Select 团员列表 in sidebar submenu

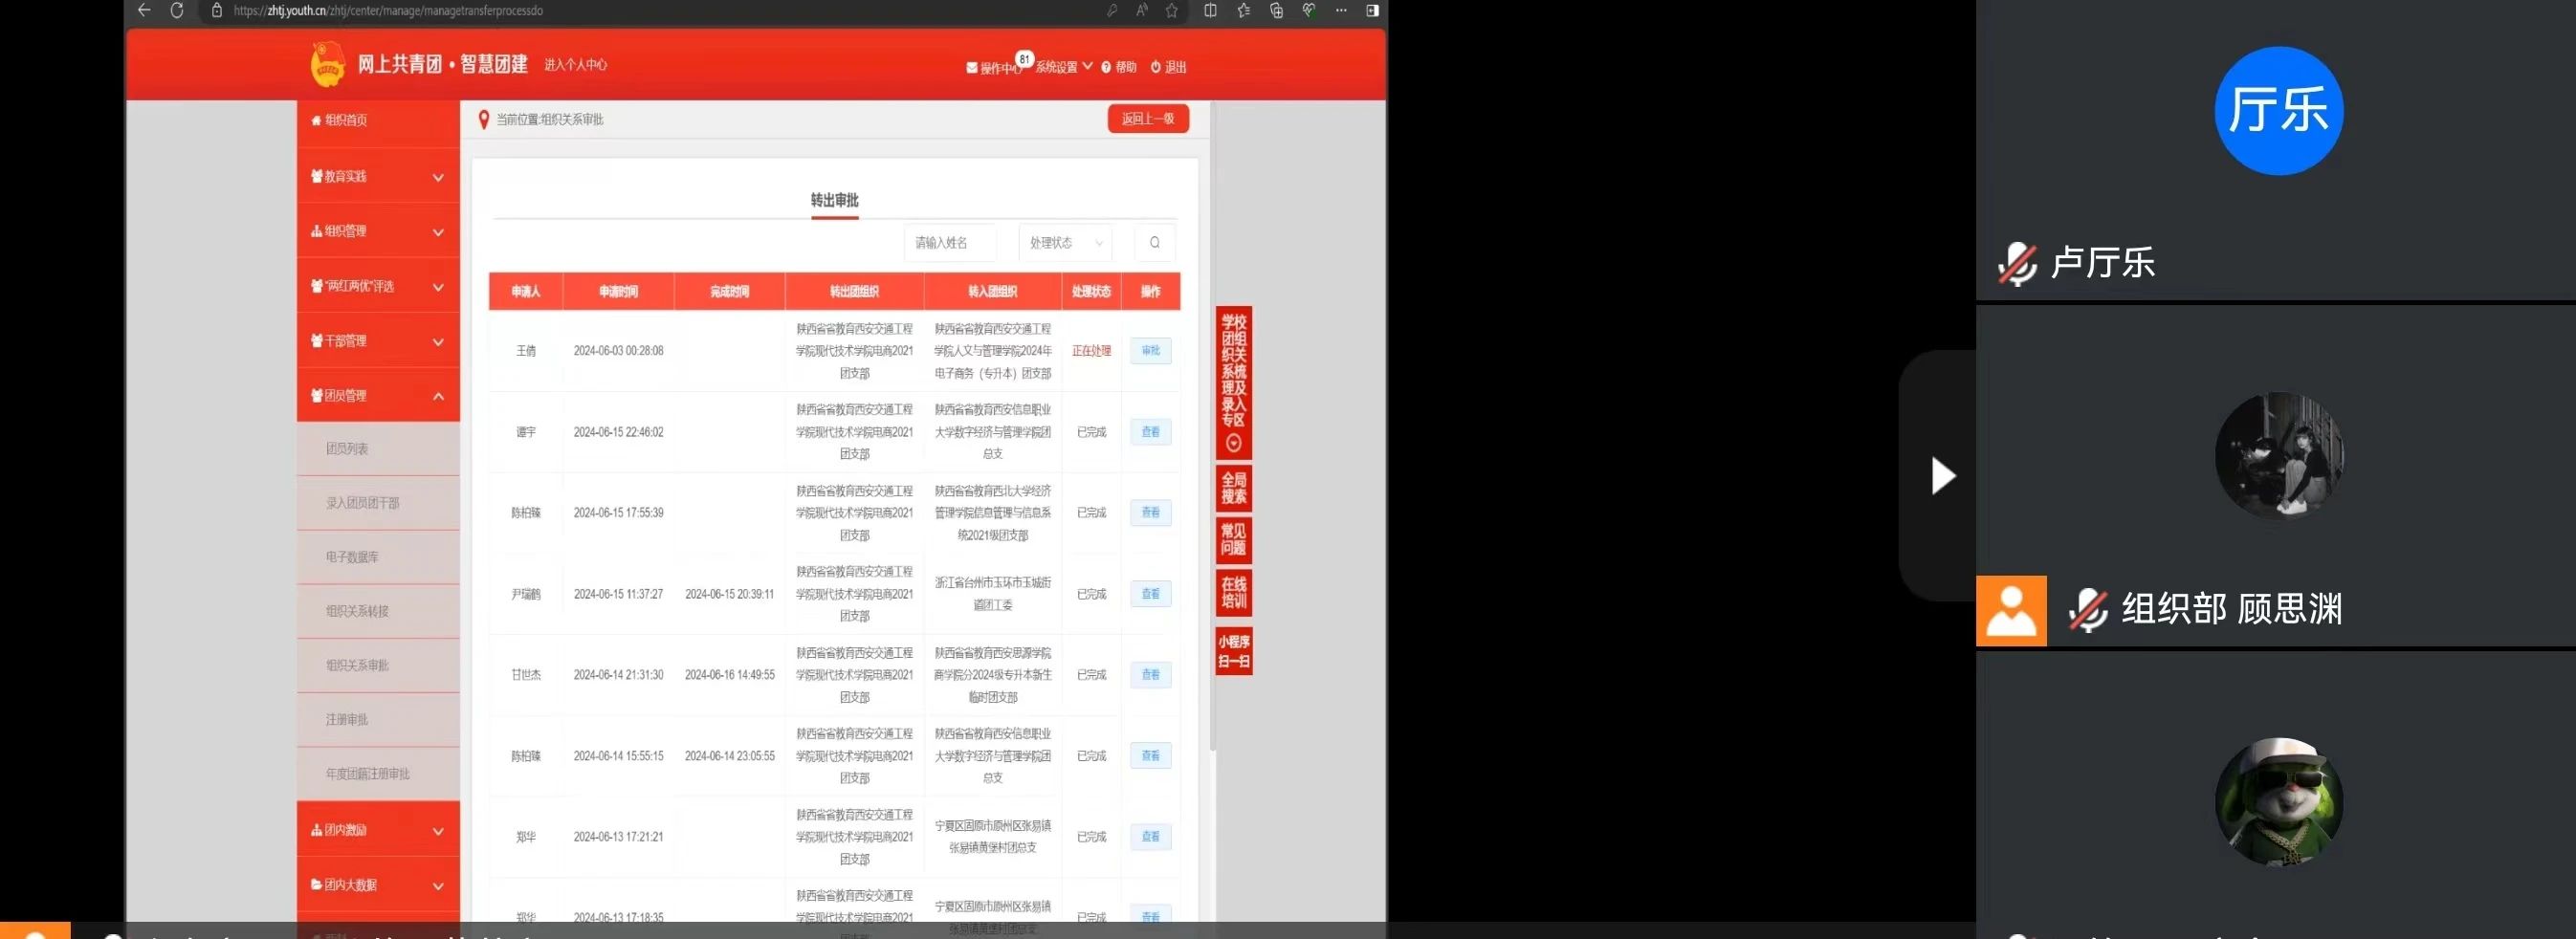(x=347, y=449)
